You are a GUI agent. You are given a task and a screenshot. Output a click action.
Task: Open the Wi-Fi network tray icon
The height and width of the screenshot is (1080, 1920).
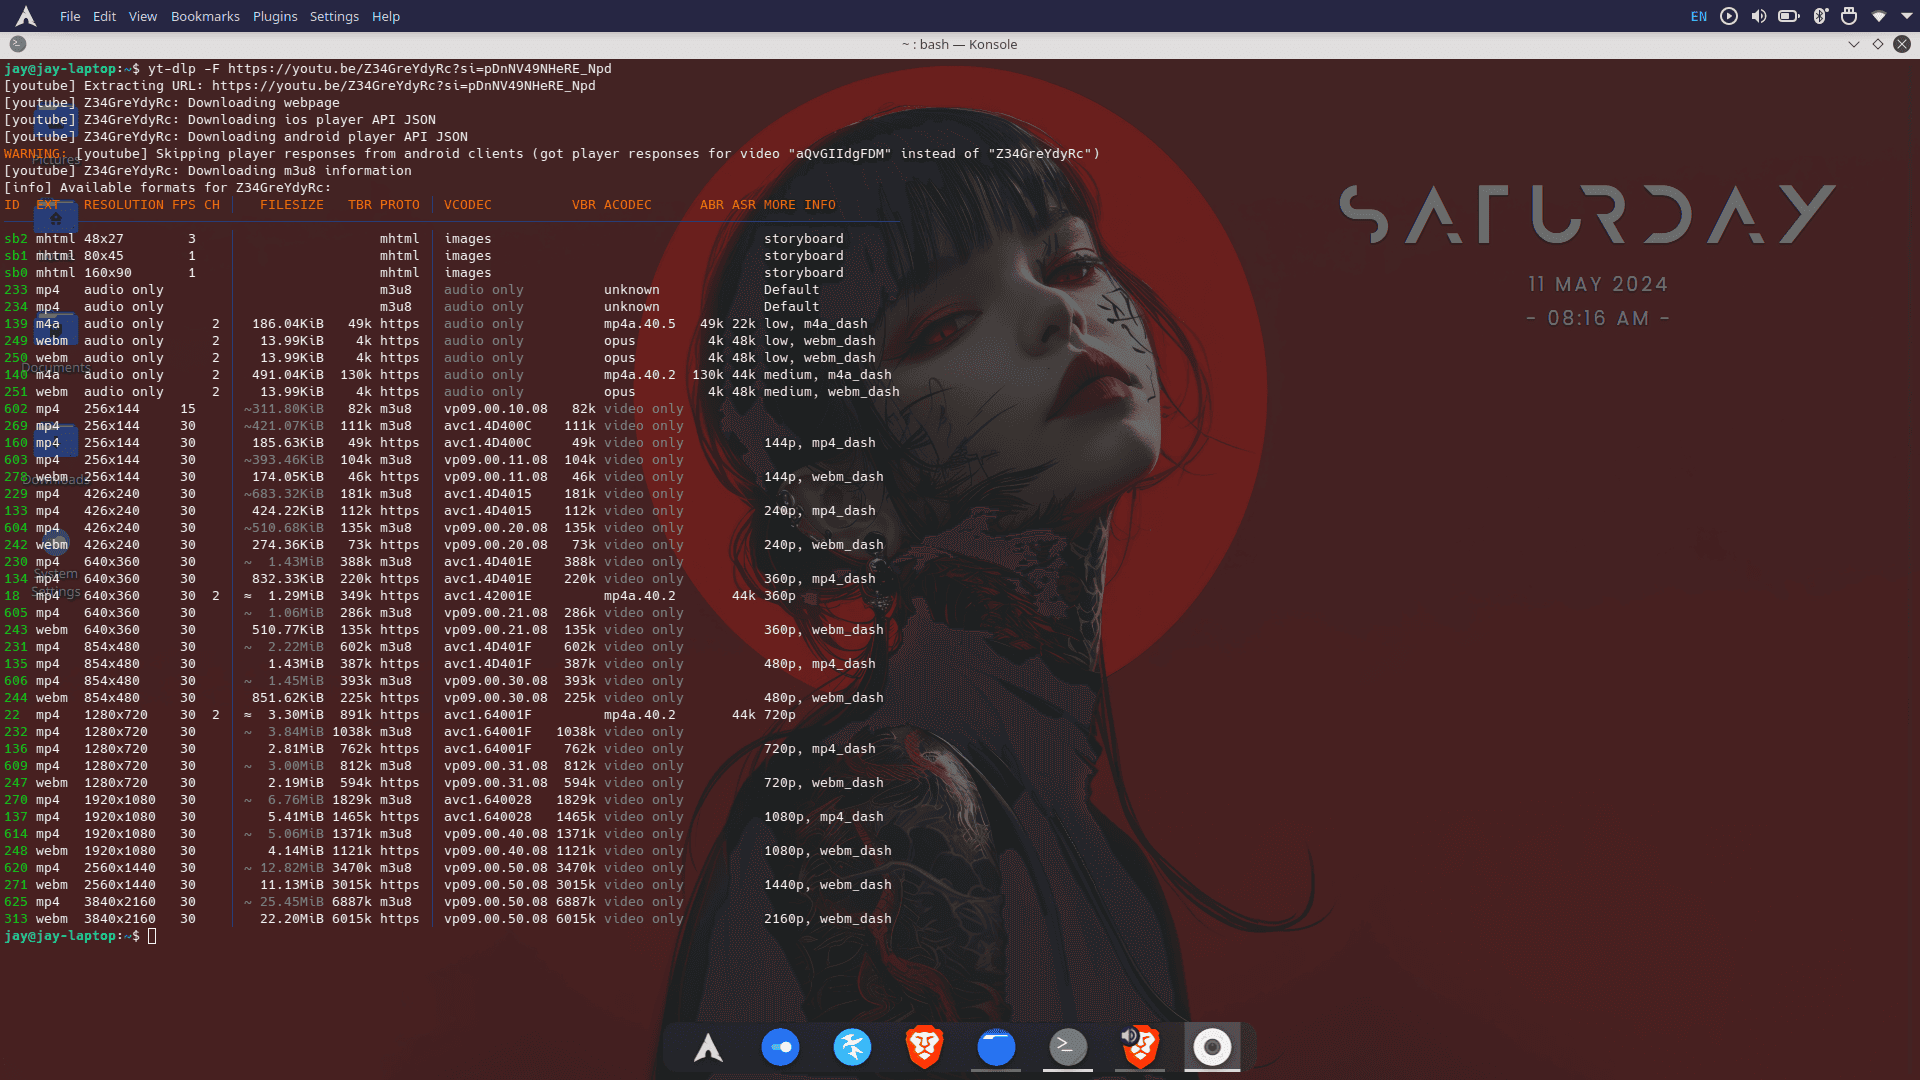pyautogui.click(x=1879, y=16)
